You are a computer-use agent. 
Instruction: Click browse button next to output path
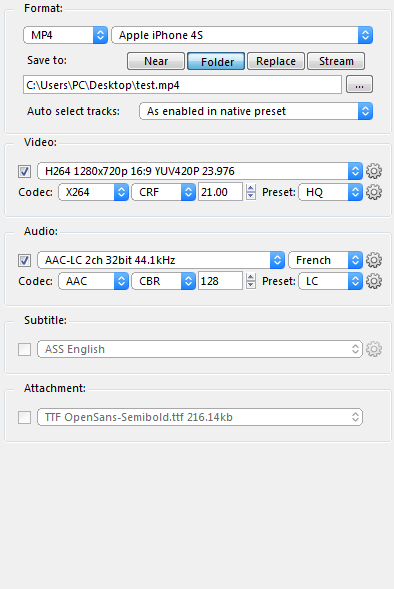[359, 84]
